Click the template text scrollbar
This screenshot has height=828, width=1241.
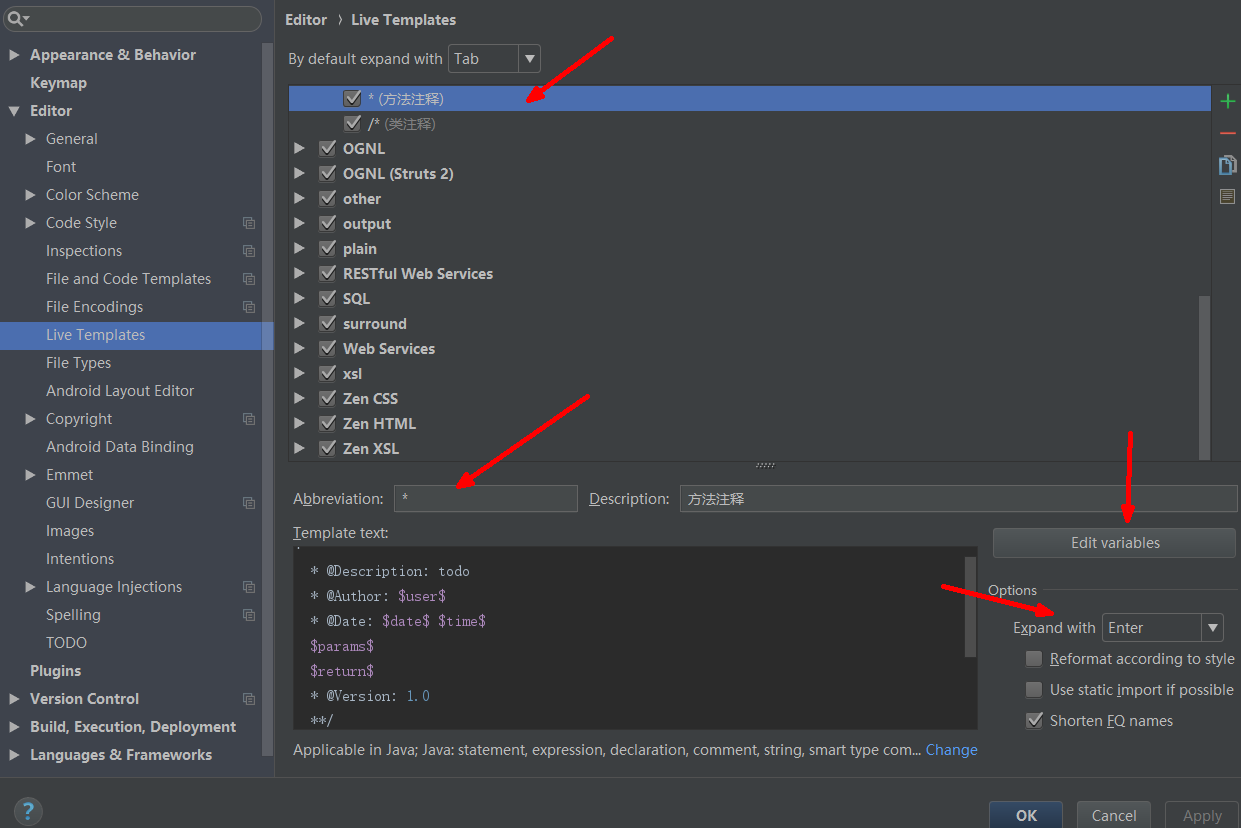tap(970, 607)
